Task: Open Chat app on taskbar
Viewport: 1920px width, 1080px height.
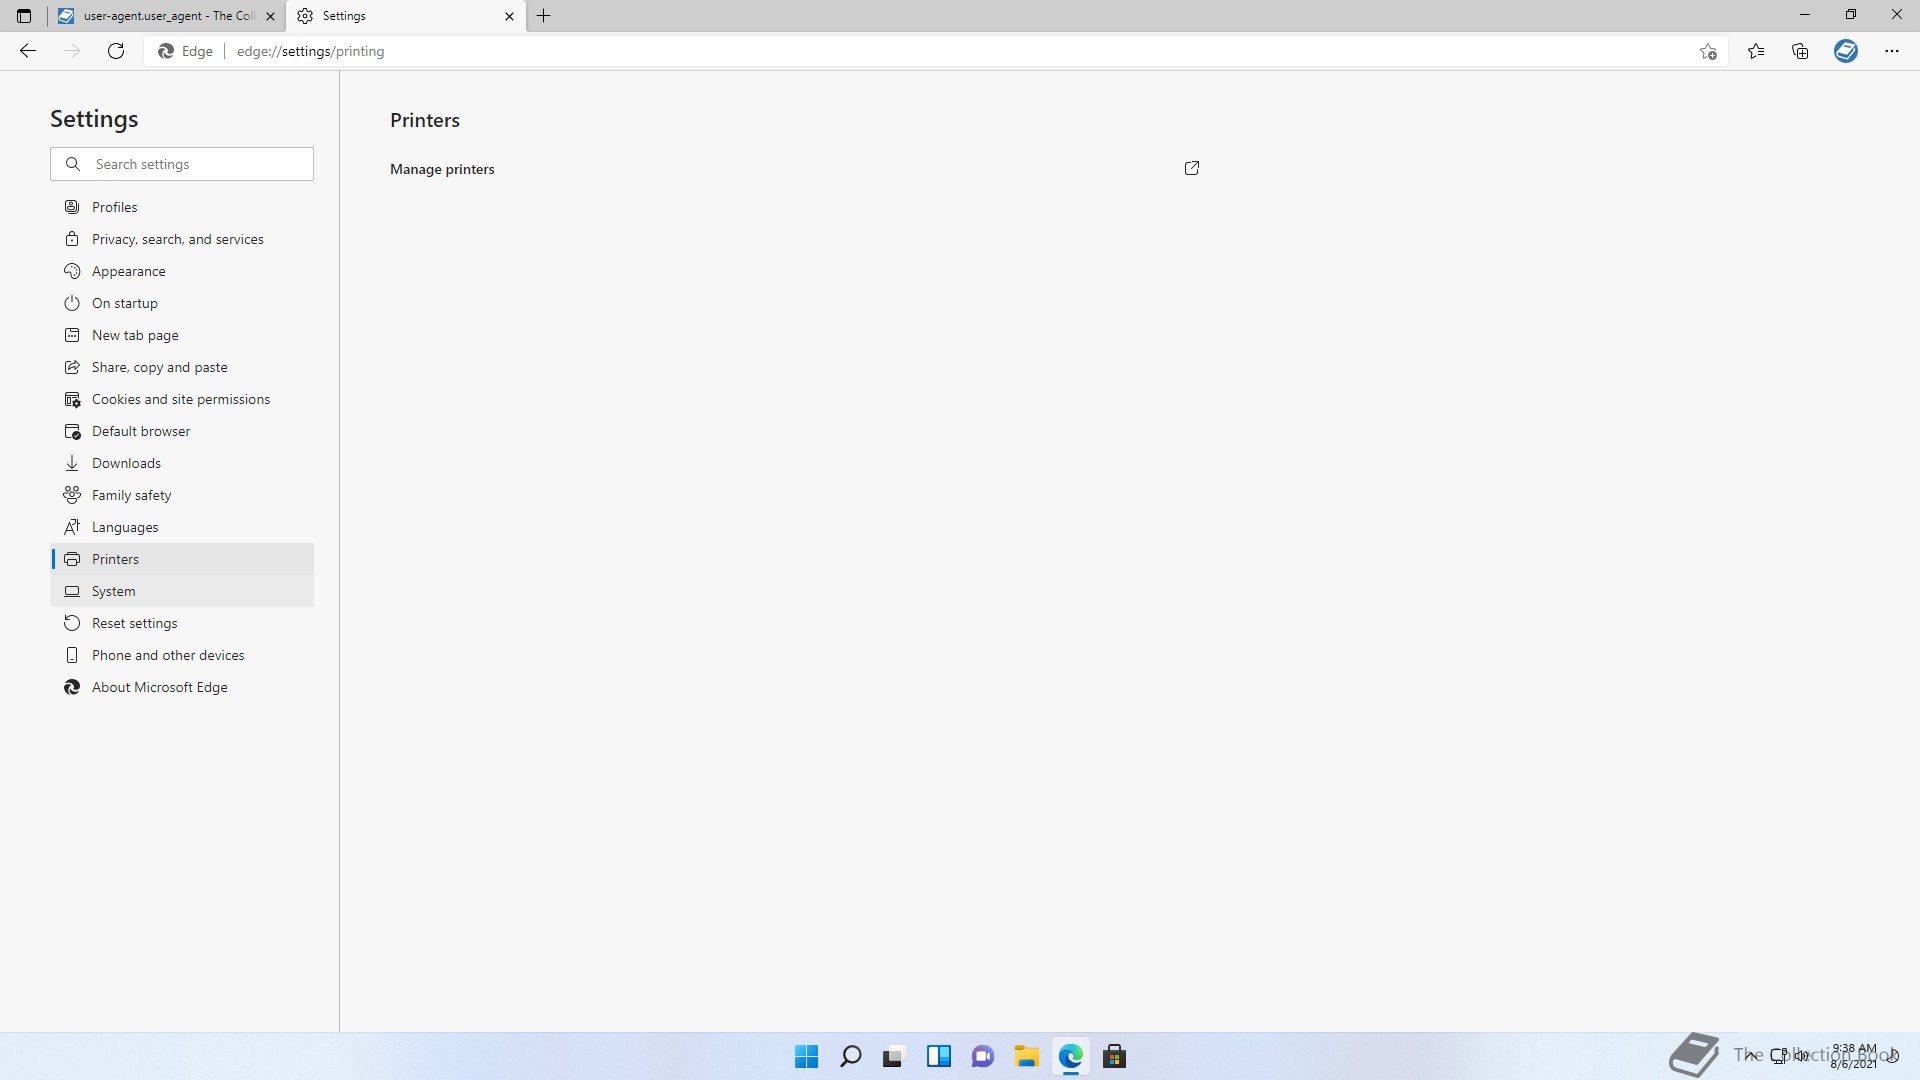Action: (x=982, y=1056)
